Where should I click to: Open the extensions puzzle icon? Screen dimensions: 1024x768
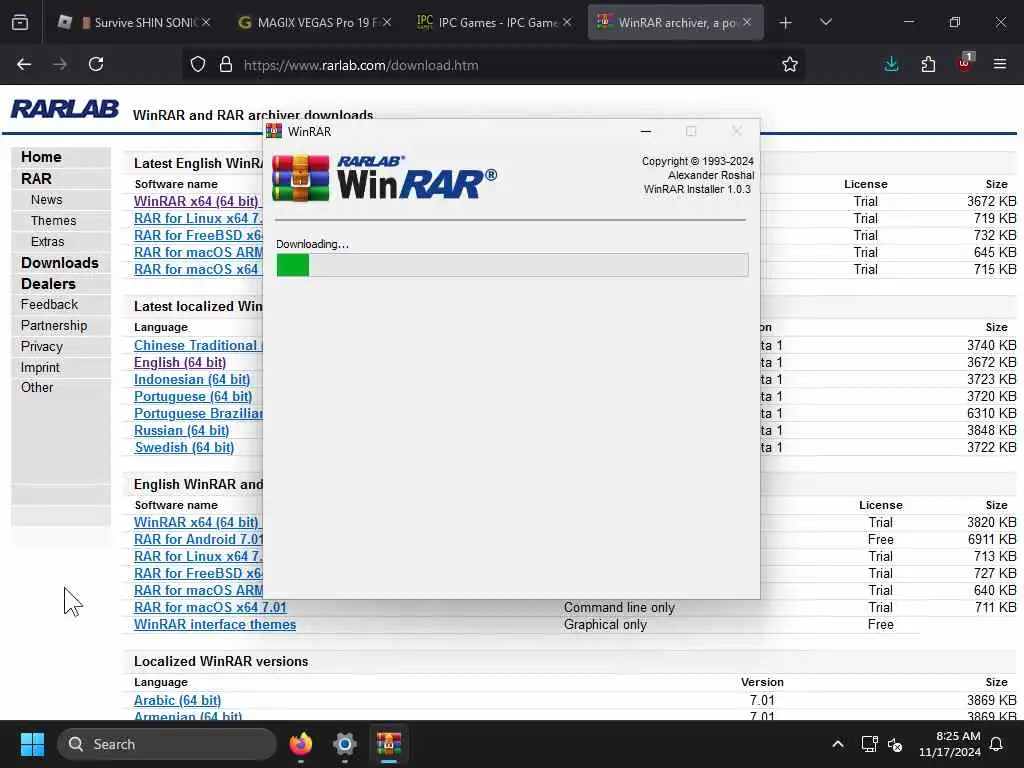(928, 64)
